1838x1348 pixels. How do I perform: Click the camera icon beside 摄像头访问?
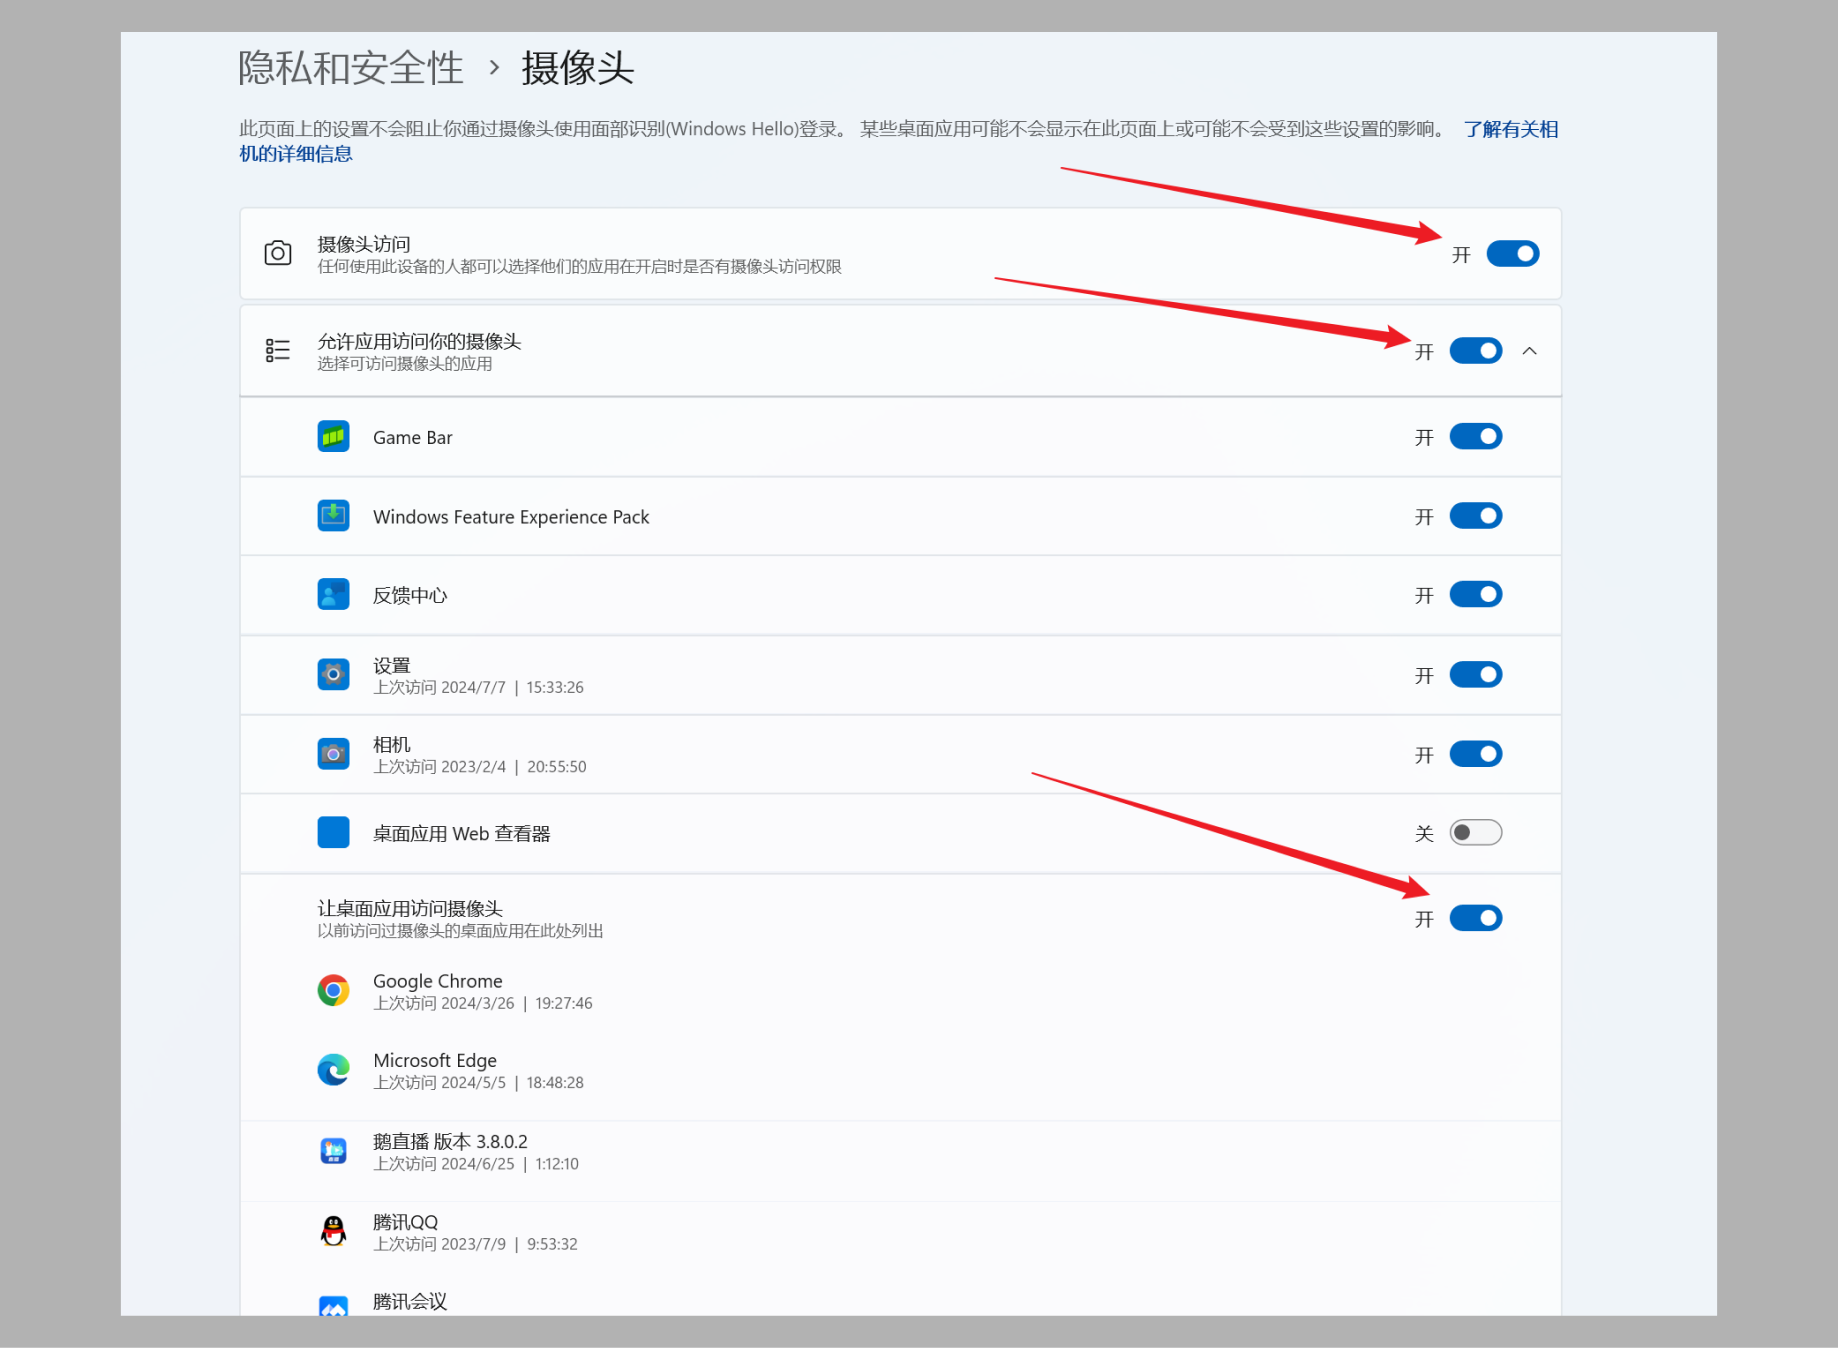tap(278, 253)
